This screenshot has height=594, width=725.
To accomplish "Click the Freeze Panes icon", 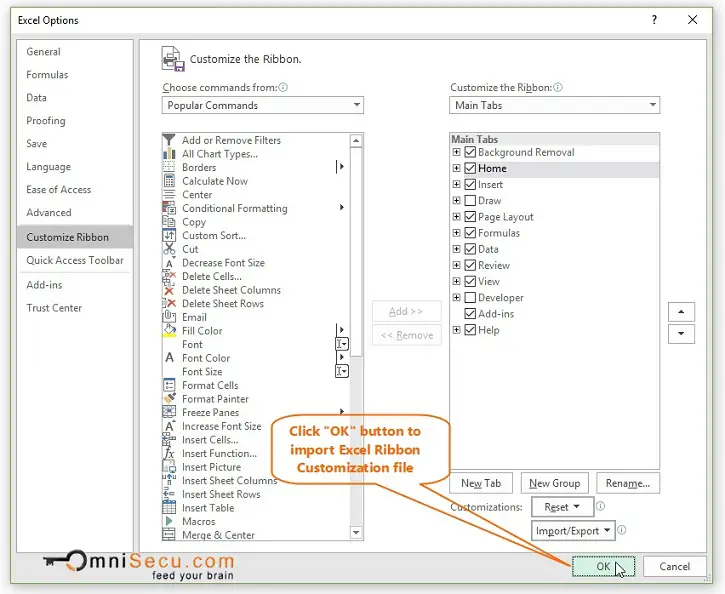I will 169,412.
